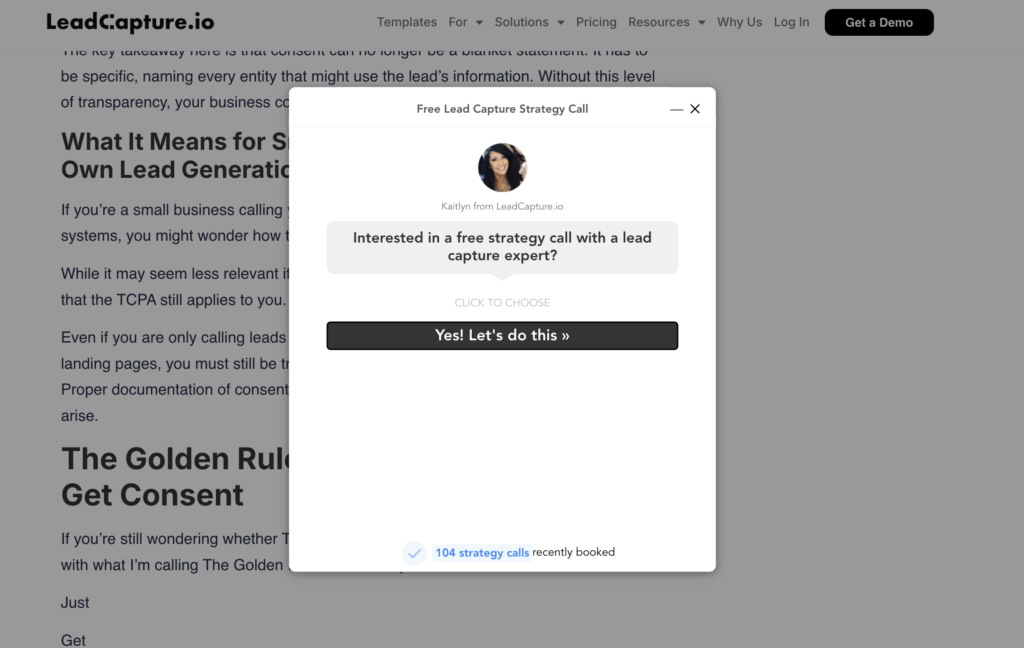Expand the For dropdown arrow
Screen dimensions: 1024x648
tap(479, 22)
